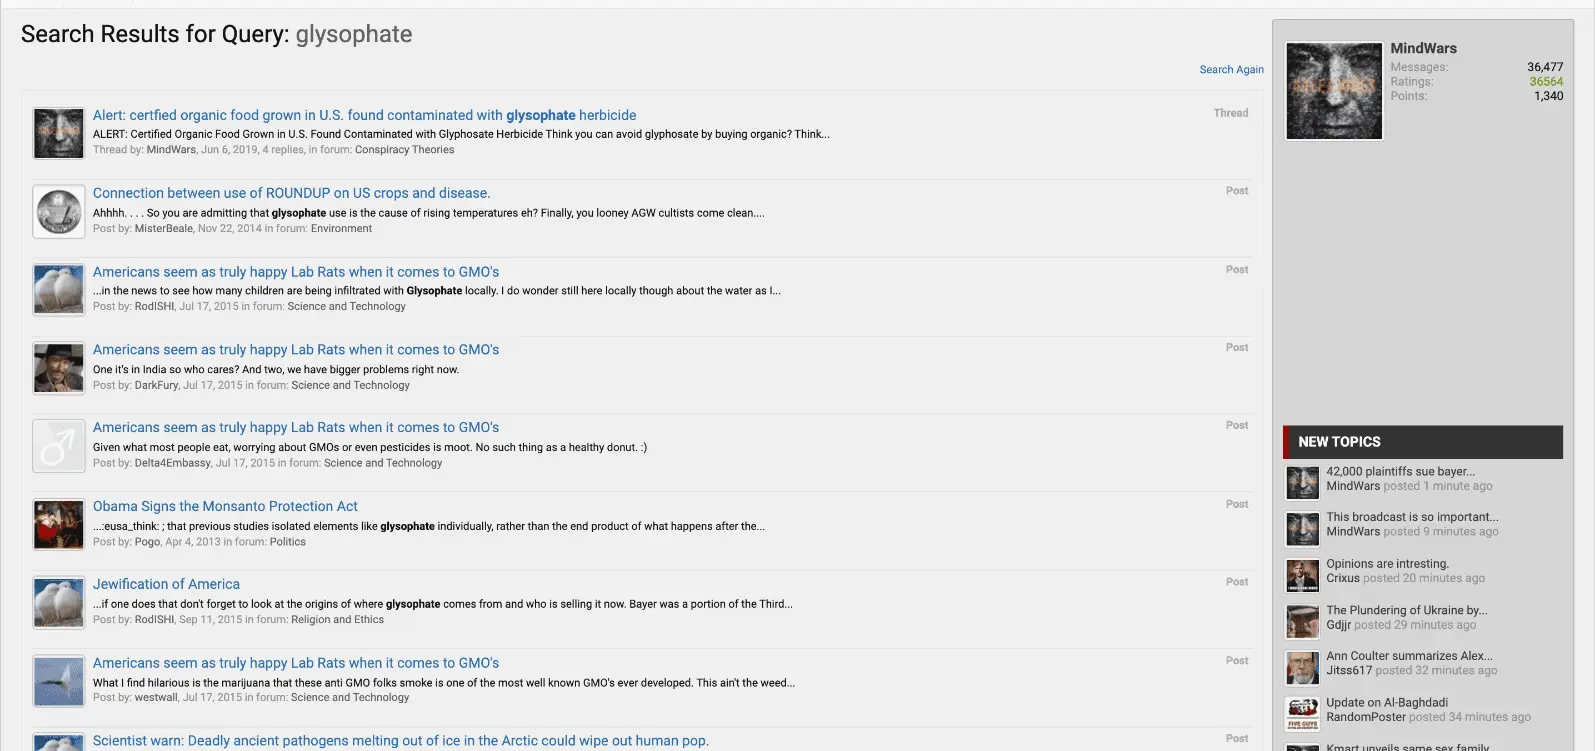The width and height of the screenshot is (1595, 751).
Task: Go to Environment forum from MisterBeale's post
Action: [341, 229]
